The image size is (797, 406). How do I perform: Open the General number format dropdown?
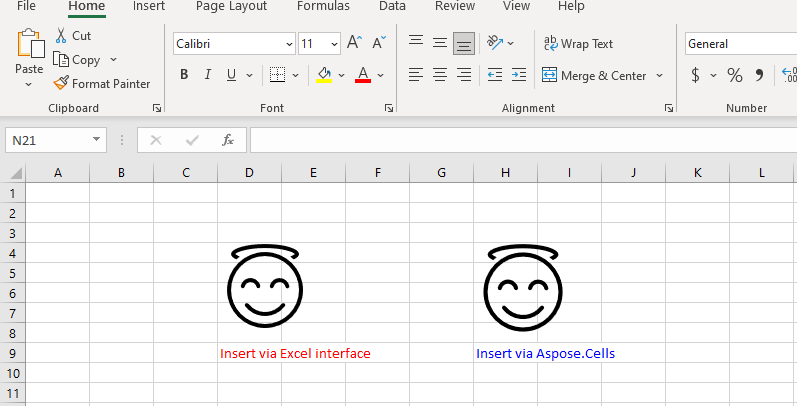[x=740, y=44]
